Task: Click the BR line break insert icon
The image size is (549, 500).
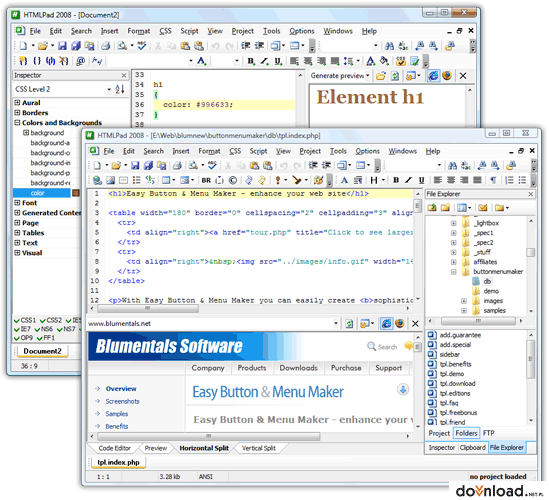Action: pyautogui.click(x=206, y=180)
